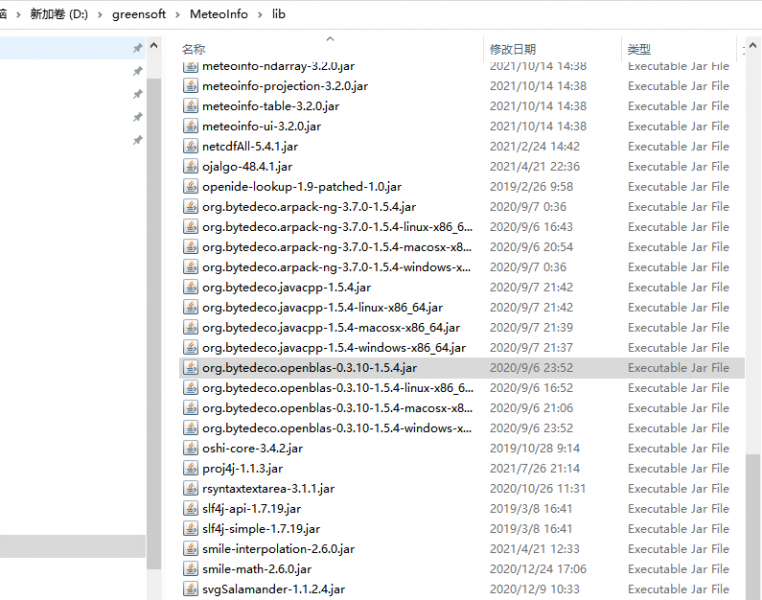
Task: Go to MeteoInfo in the address path
Action: pyautogui.click(x=219, y=15)
